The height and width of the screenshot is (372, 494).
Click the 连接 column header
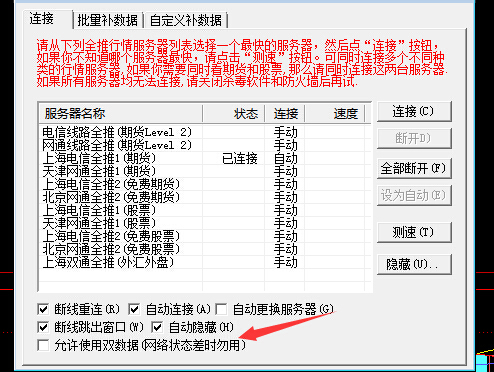(285, 114)
